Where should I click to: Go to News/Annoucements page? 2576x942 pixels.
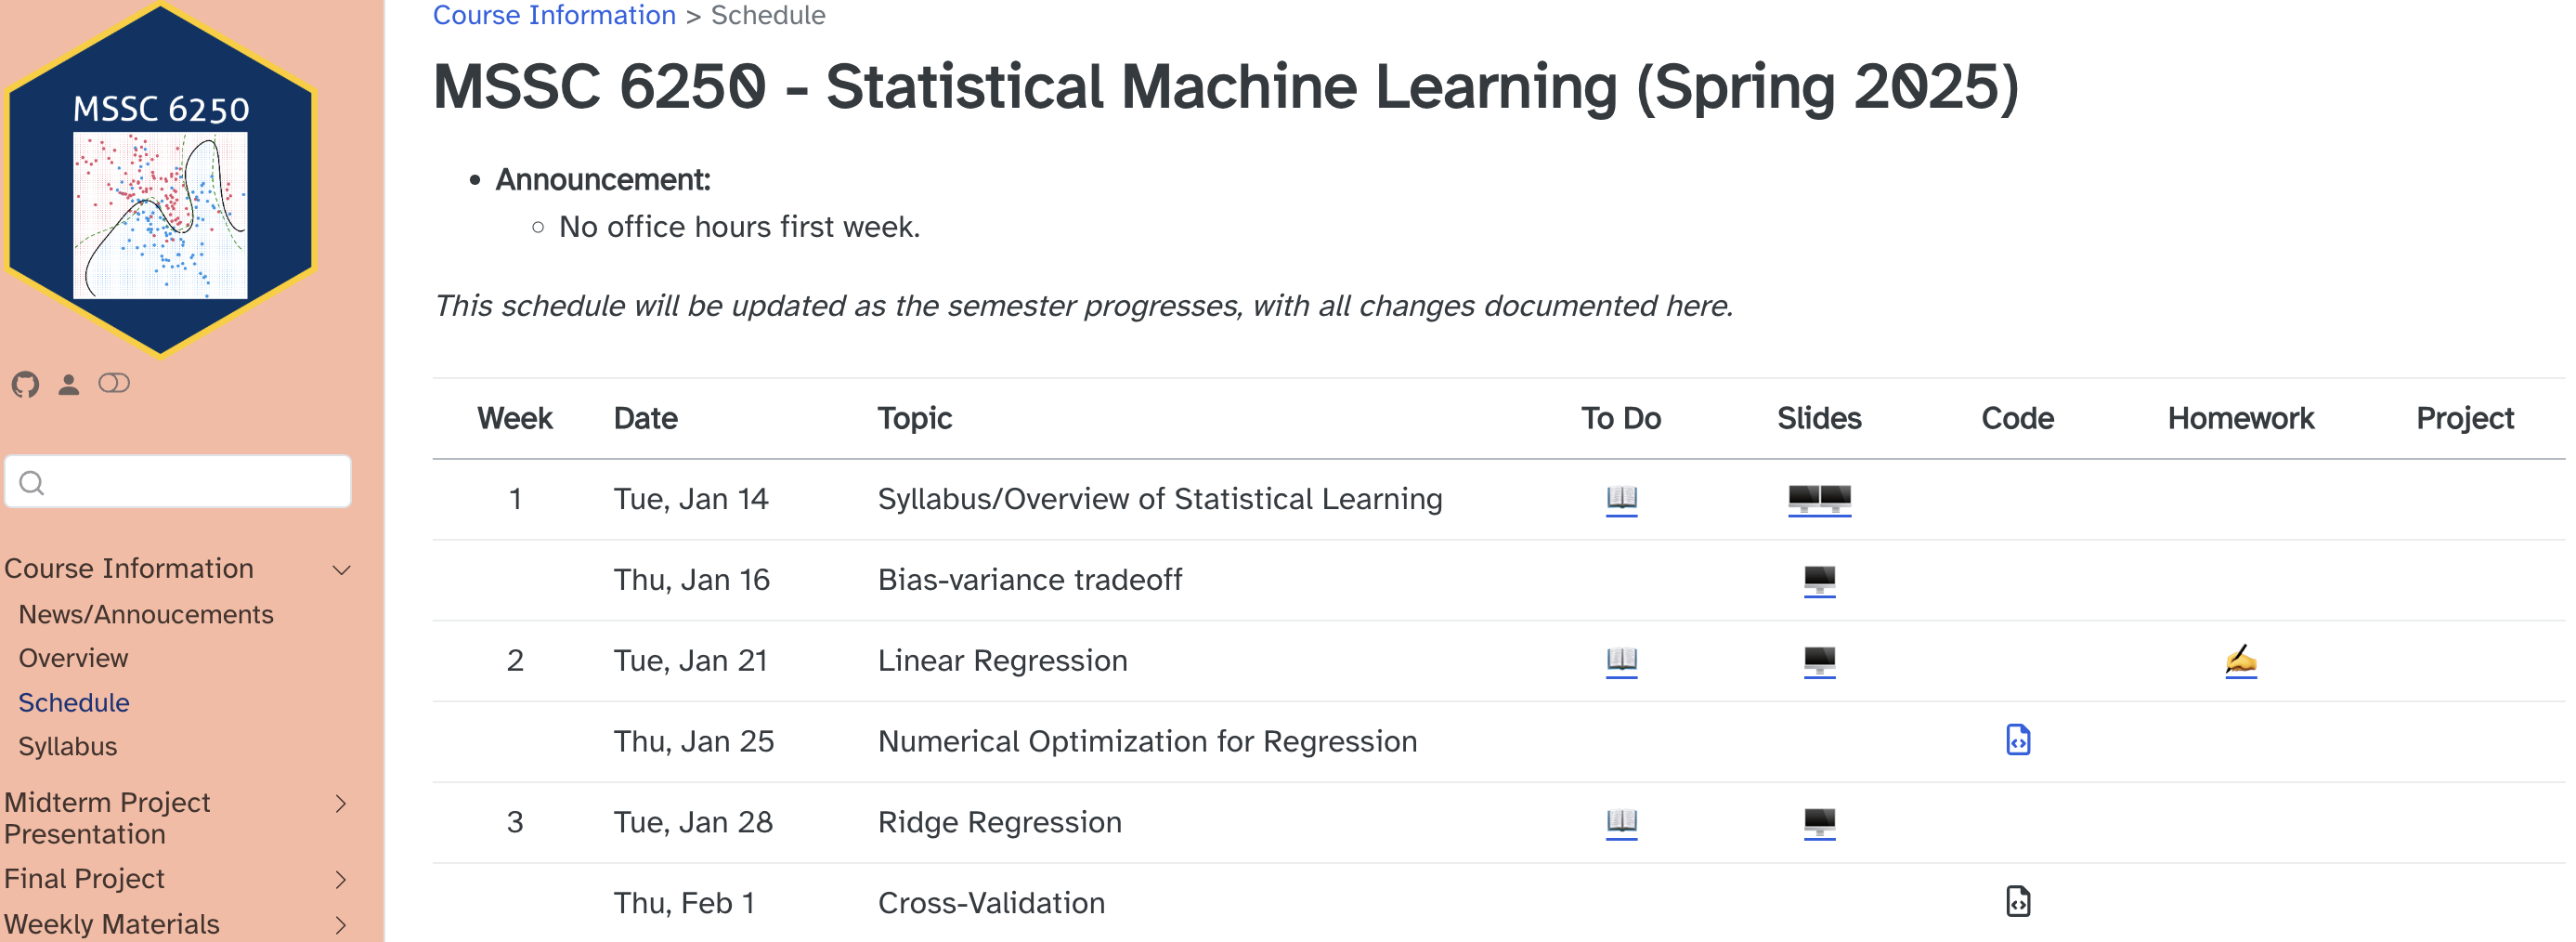[x=146, y=614]
